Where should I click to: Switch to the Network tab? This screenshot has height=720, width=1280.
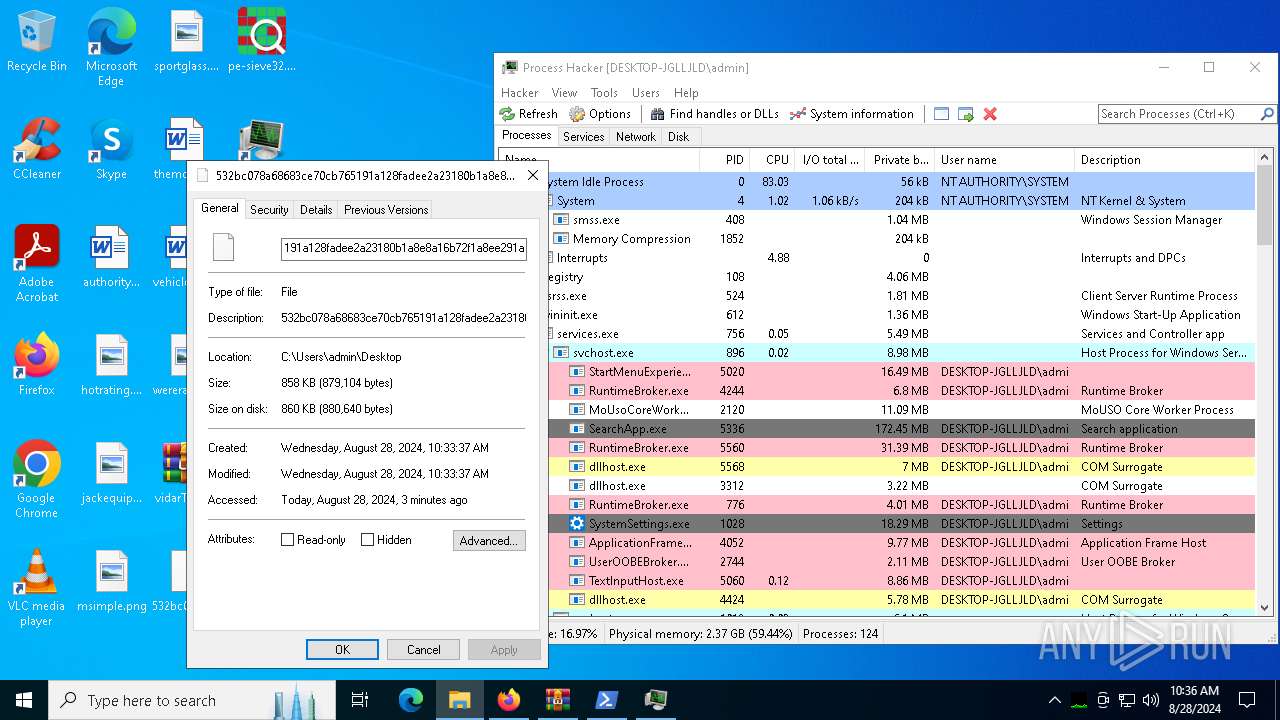click(x=636, y=137)
